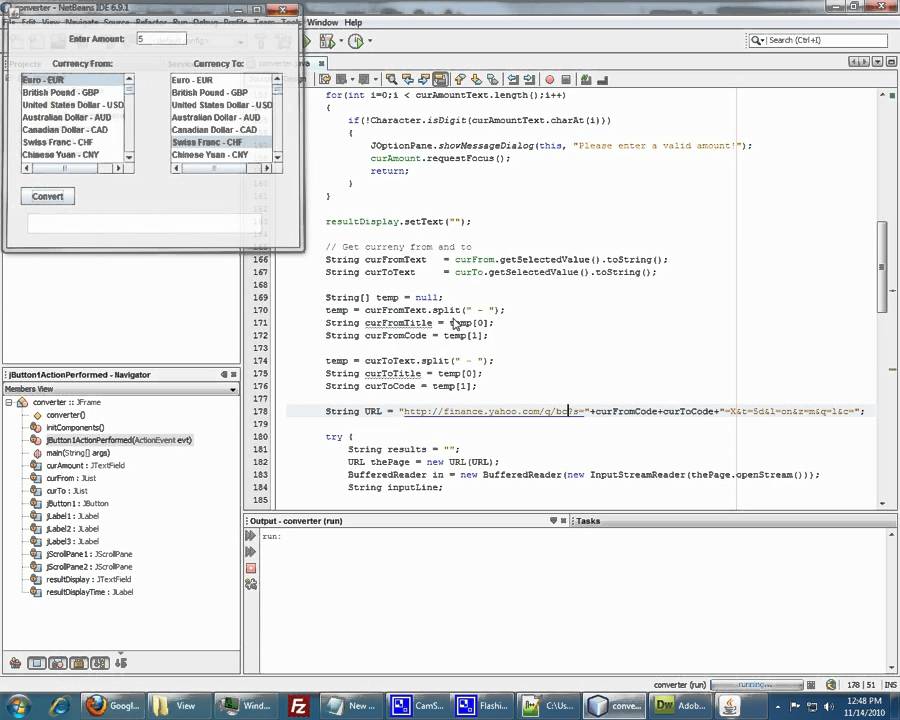Click Currency To list scroll down arrow
900x720 pixels.
tap(278, 157)
